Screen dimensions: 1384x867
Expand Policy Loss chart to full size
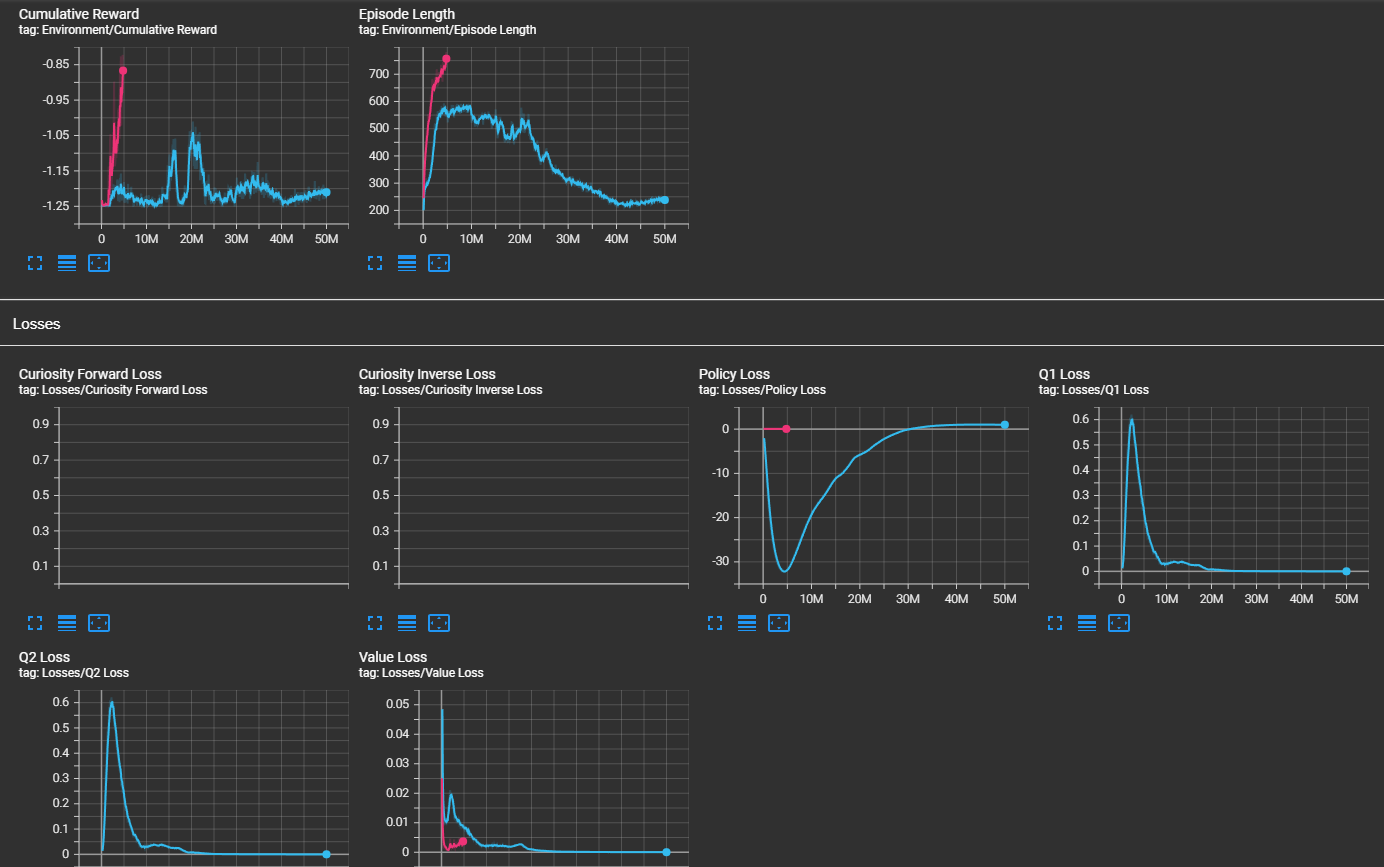click(716, 623)
